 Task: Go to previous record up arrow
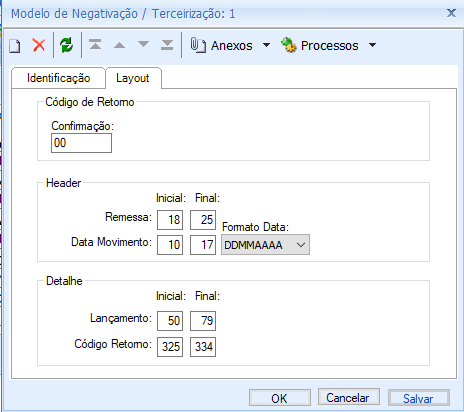click(119, 45)
